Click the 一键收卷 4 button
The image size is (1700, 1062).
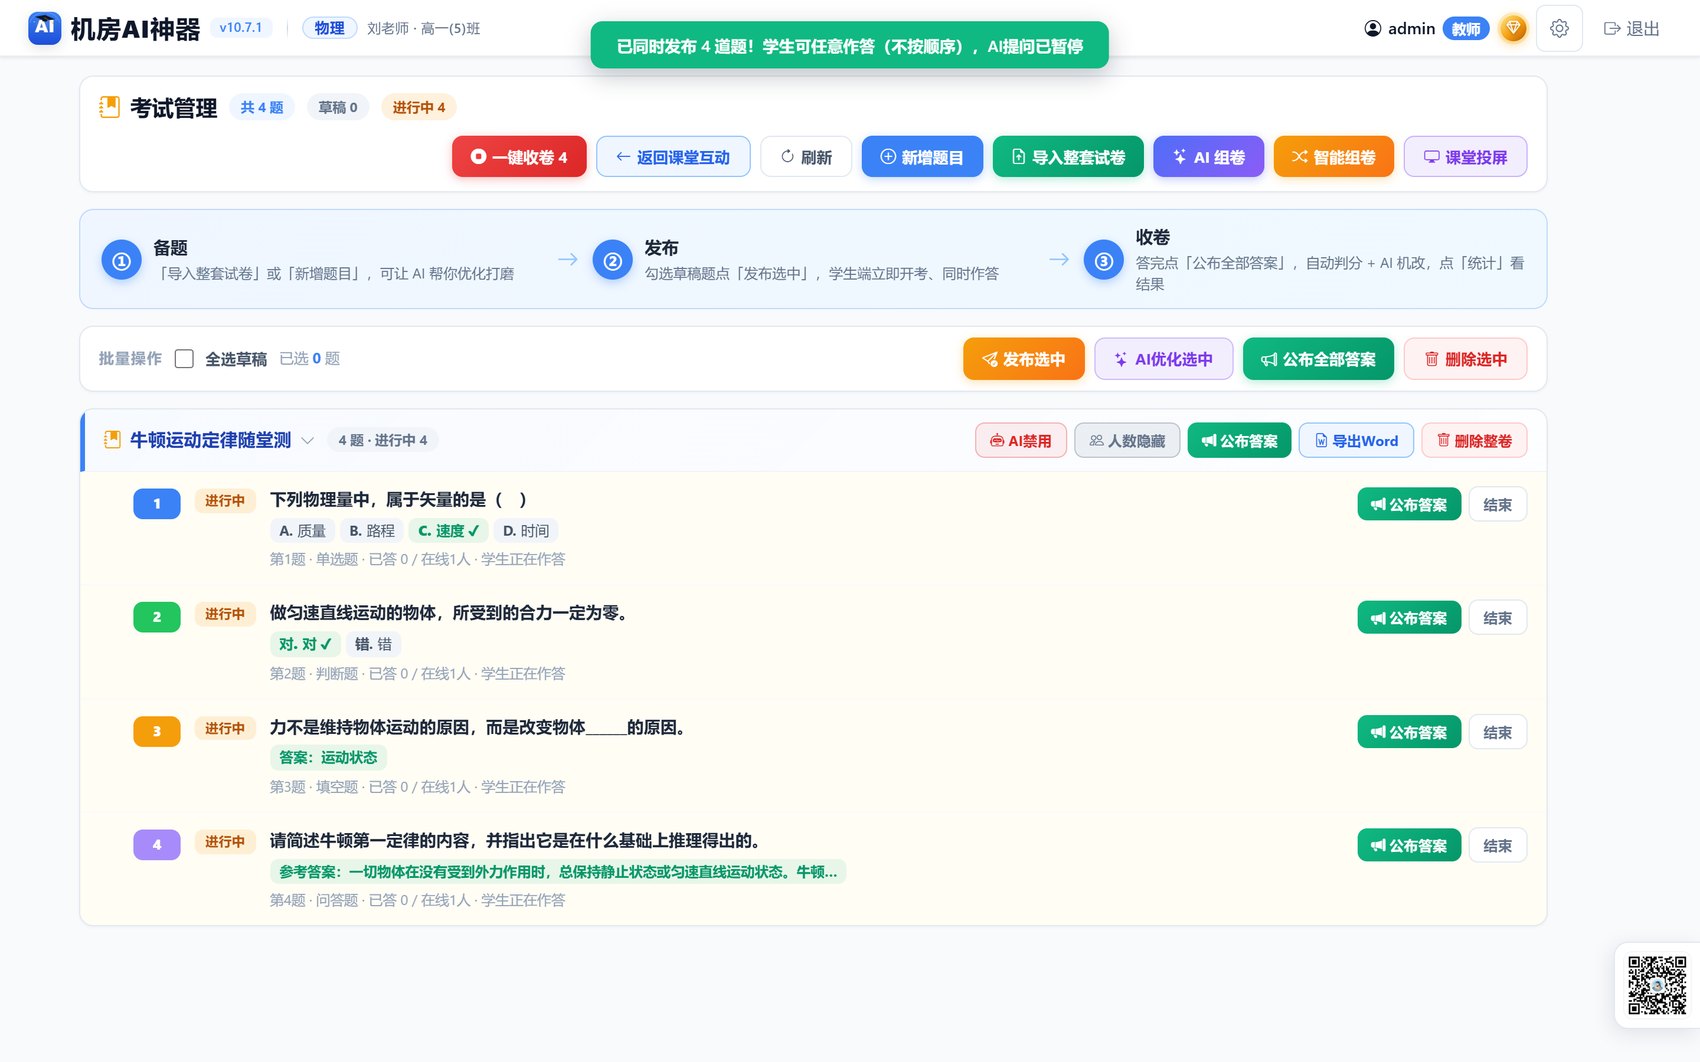pos(519,157)
